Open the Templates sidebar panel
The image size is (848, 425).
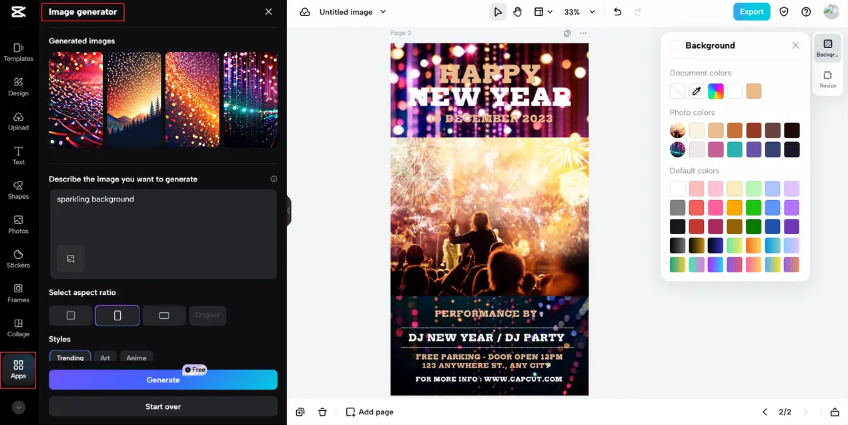tap(18, 52)
